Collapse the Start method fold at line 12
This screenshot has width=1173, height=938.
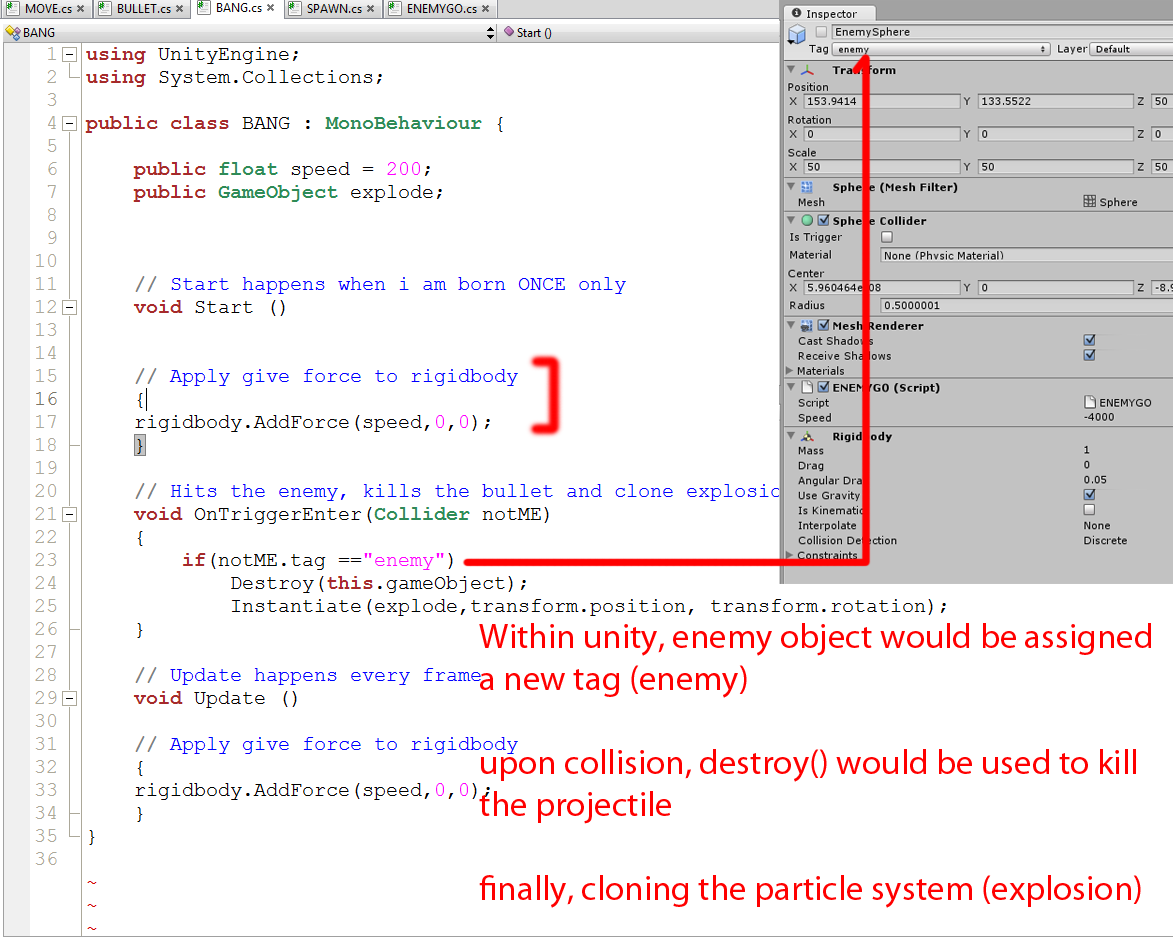[69, 307]
